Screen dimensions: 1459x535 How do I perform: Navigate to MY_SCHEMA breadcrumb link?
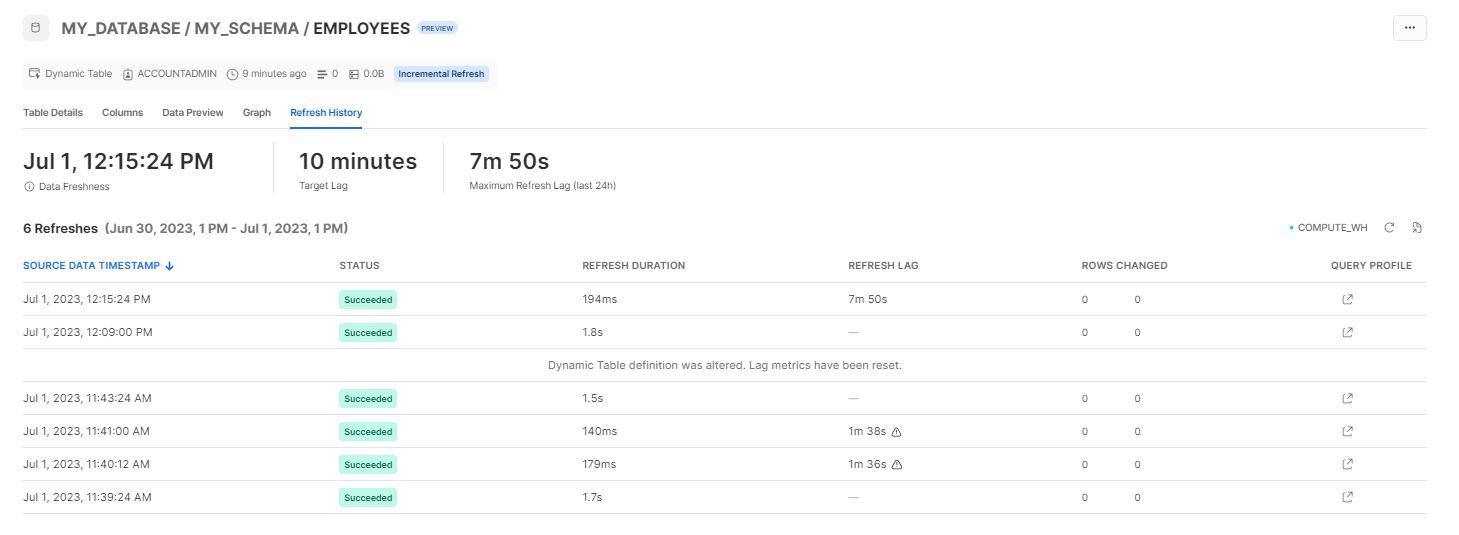point(247,29)
